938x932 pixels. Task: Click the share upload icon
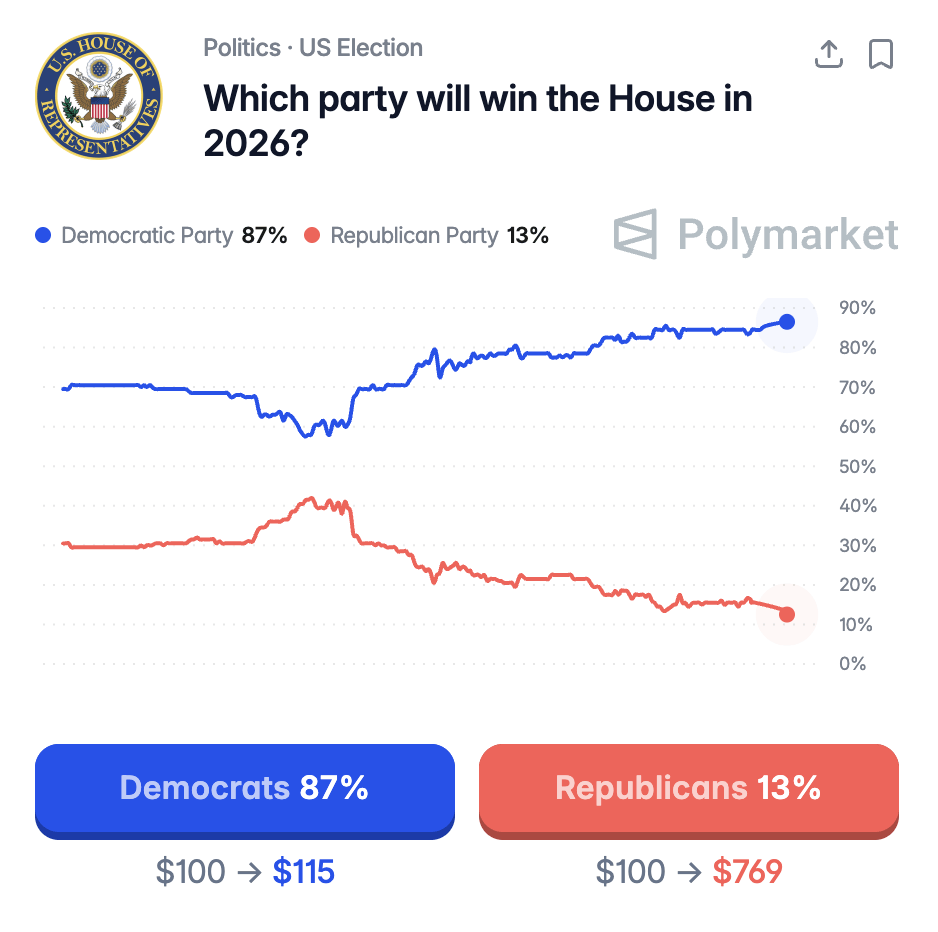point(828,54)
